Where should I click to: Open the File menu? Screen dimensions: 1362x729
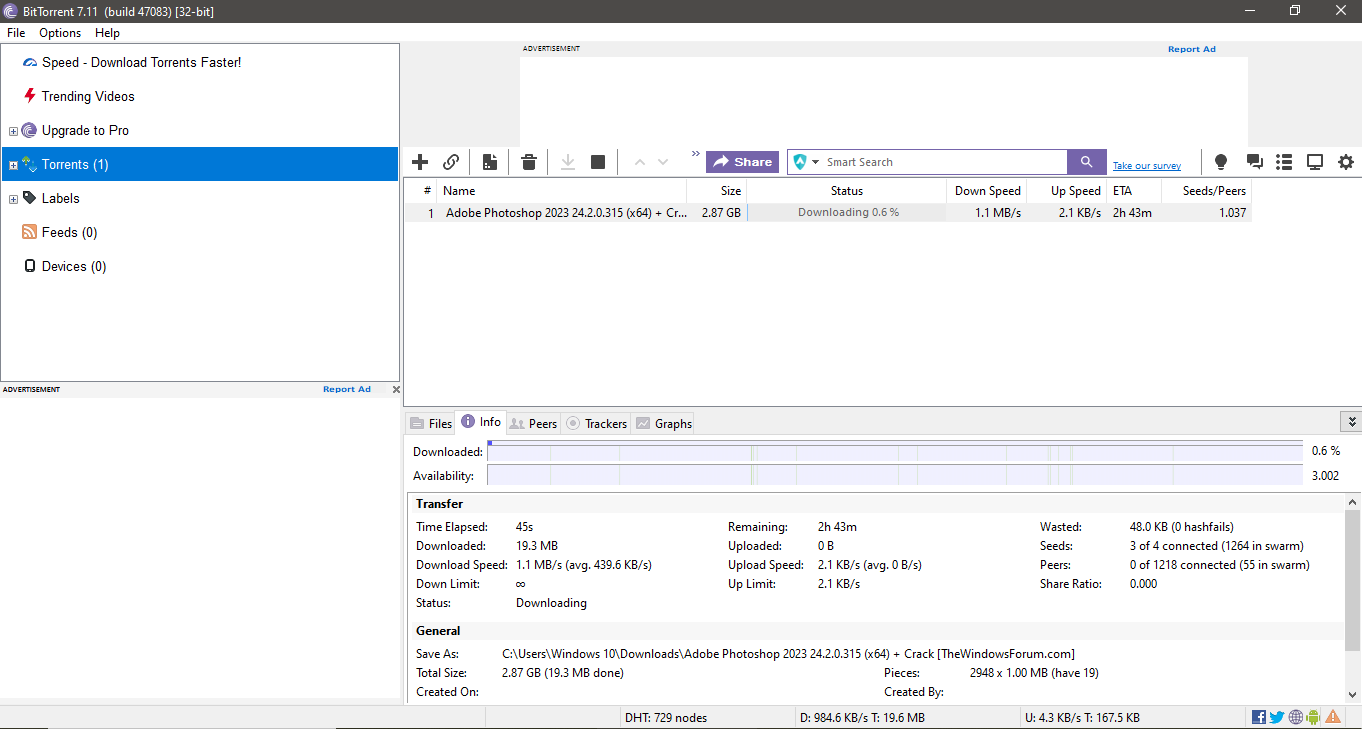[x=16, y=33]
